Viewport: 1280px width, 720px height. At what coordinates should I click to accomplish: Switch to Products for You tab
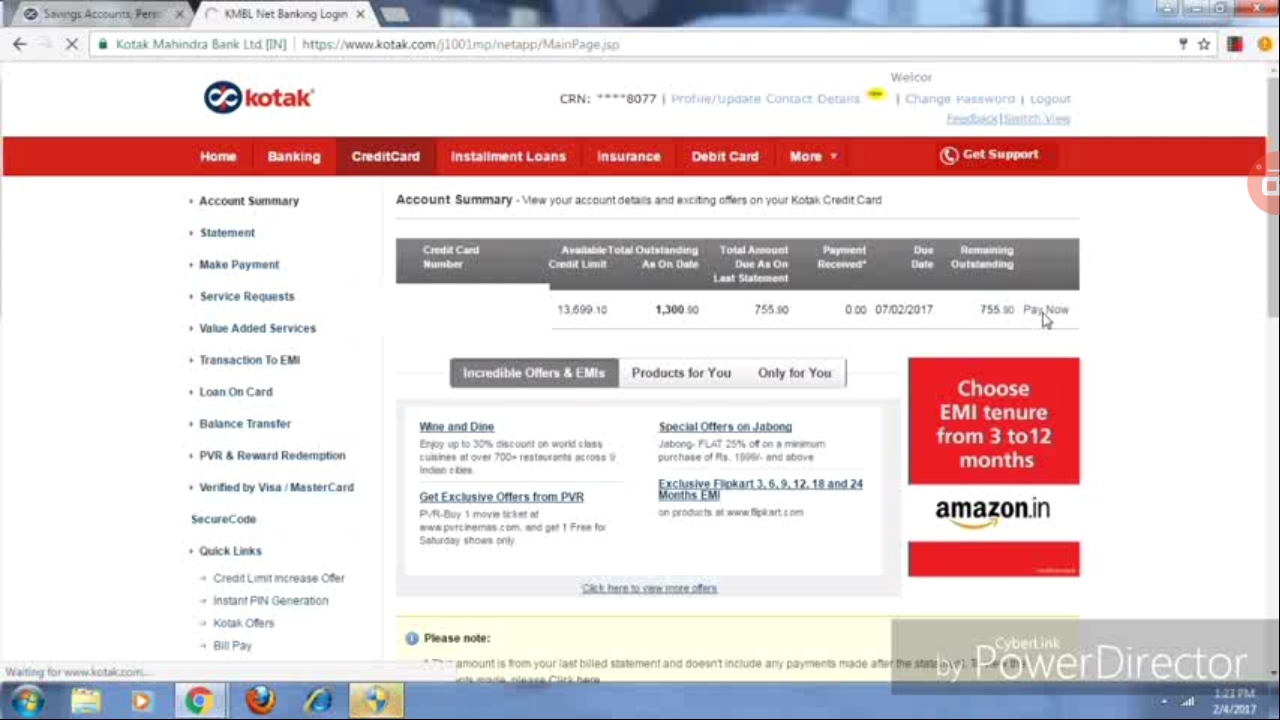pos(681,373)
